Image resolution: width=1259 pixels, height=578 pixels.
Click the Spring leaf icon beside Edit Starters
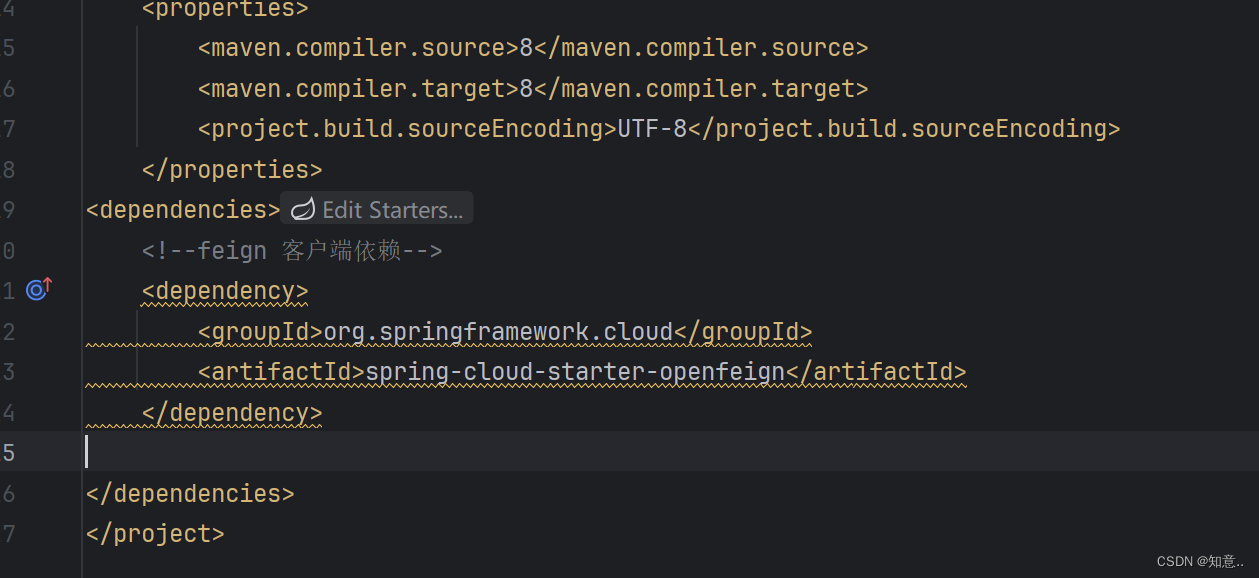click(x=302, y=209)
